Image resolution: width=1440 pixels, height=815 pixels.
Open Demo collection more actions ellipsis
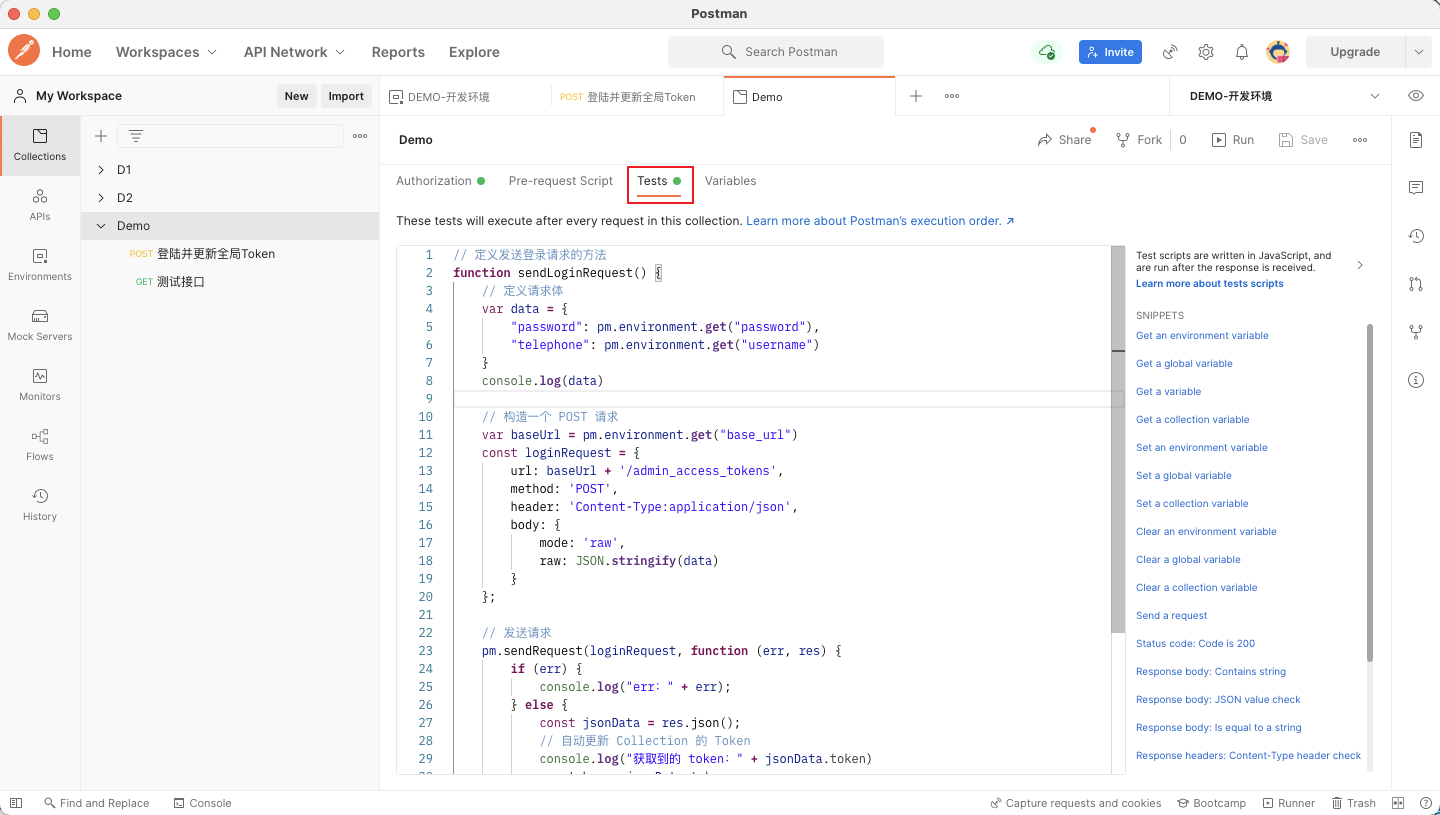tap(1360, 140)
